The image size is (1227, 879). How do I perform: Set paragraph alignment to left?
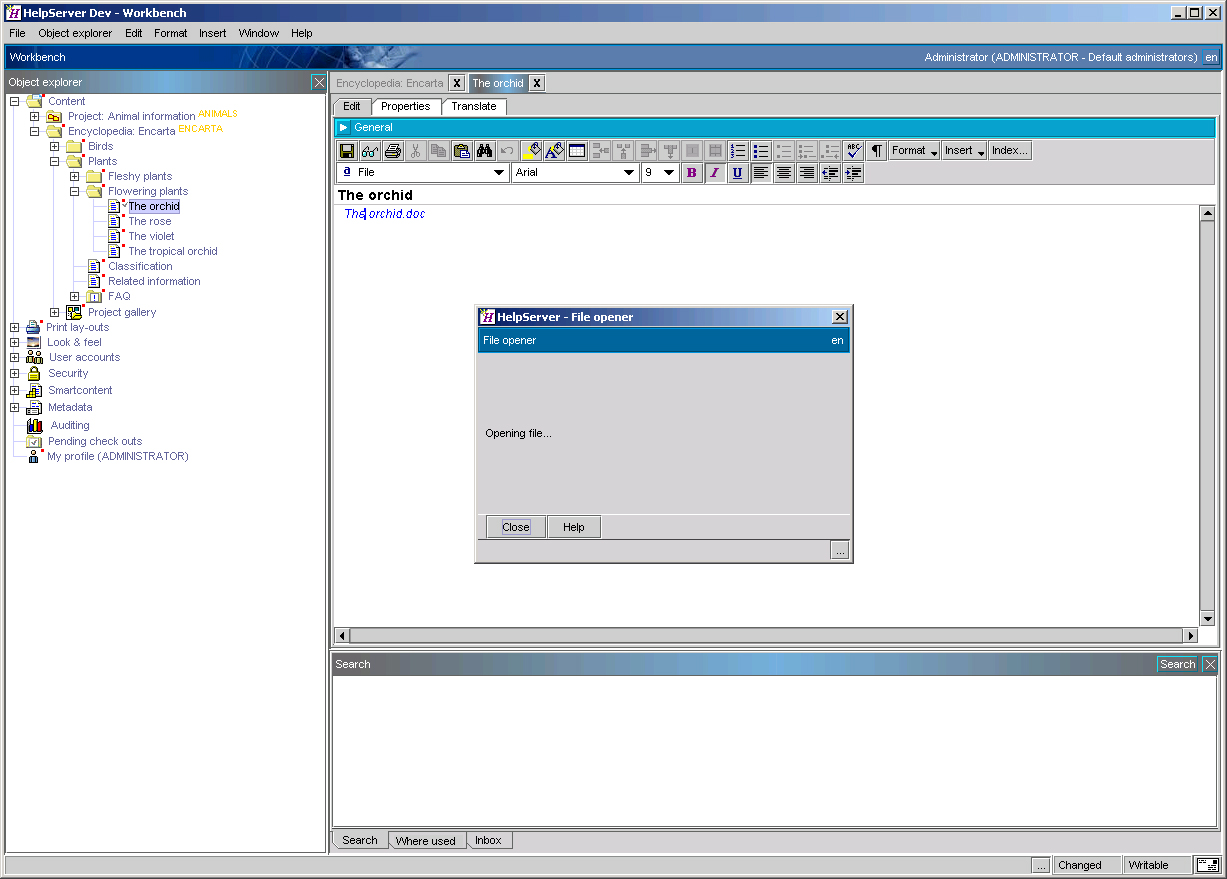(x=761, y=173)
